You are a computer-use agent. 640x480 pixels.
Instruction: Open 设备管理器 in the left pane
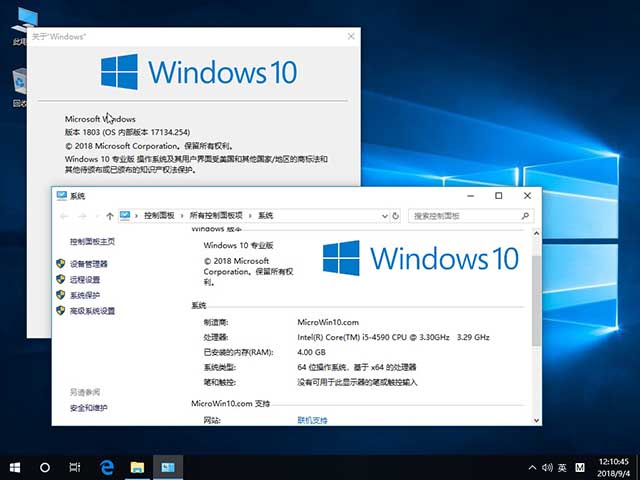pyautogui.click(x=88, y=264)
